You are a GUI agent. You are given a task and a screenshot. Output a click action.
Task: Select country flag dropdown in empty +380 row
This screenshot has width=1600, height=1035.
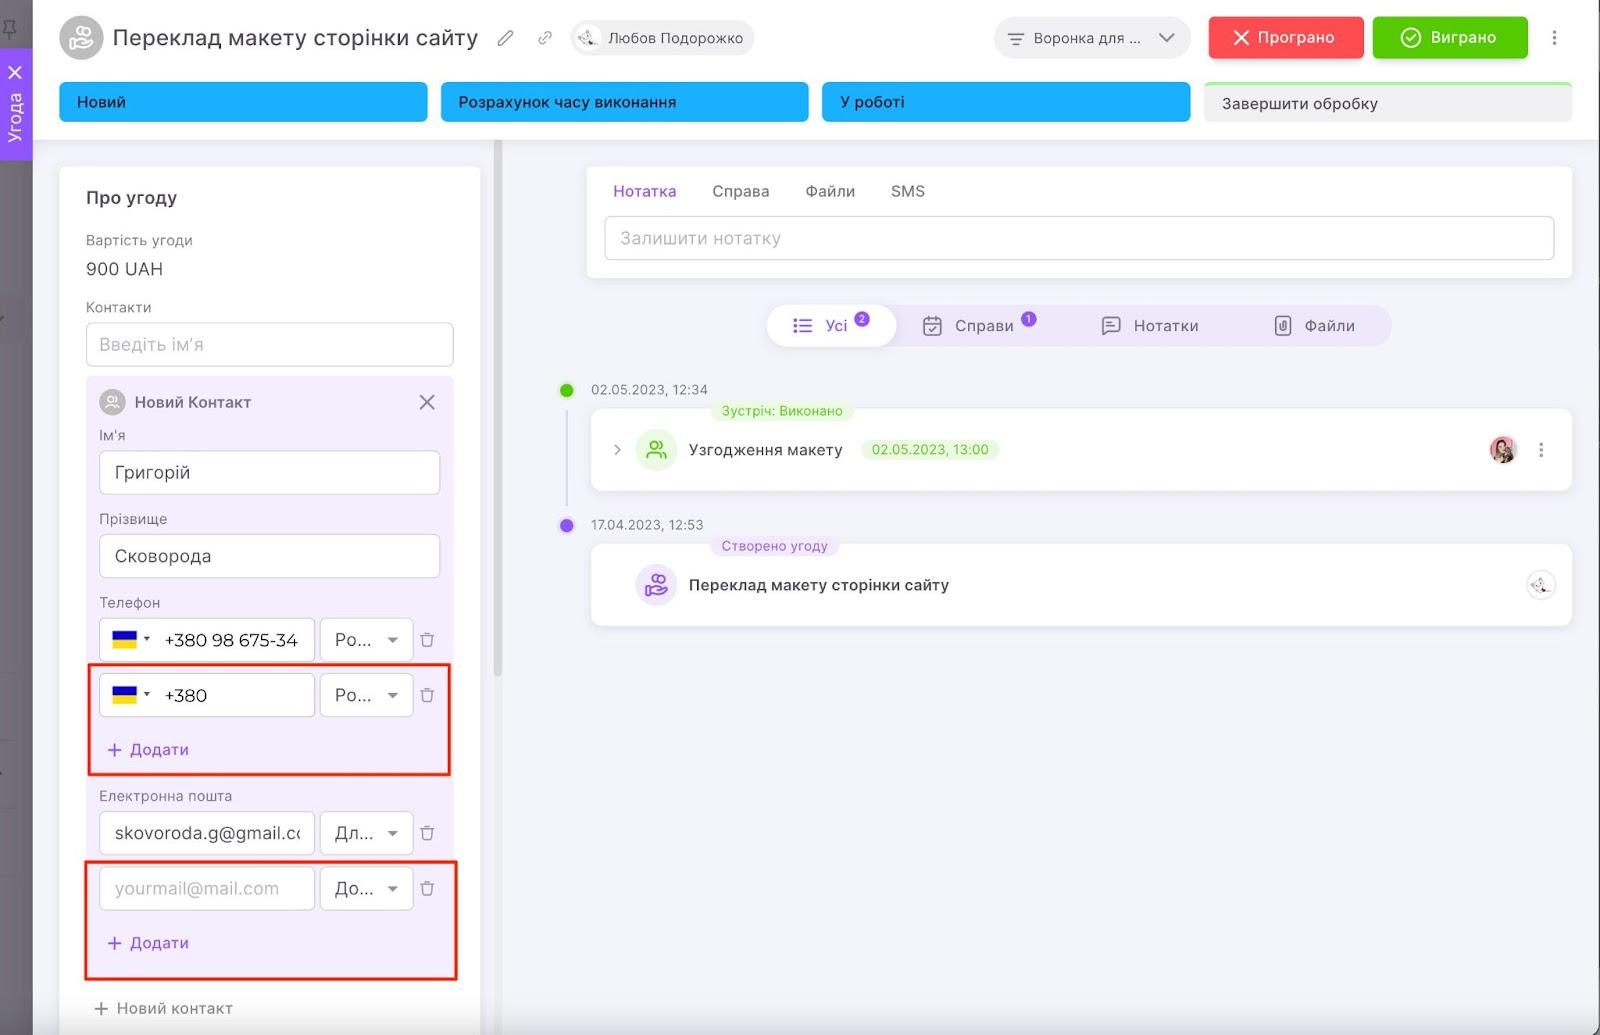pyautogui.click(x=131, y=695)
